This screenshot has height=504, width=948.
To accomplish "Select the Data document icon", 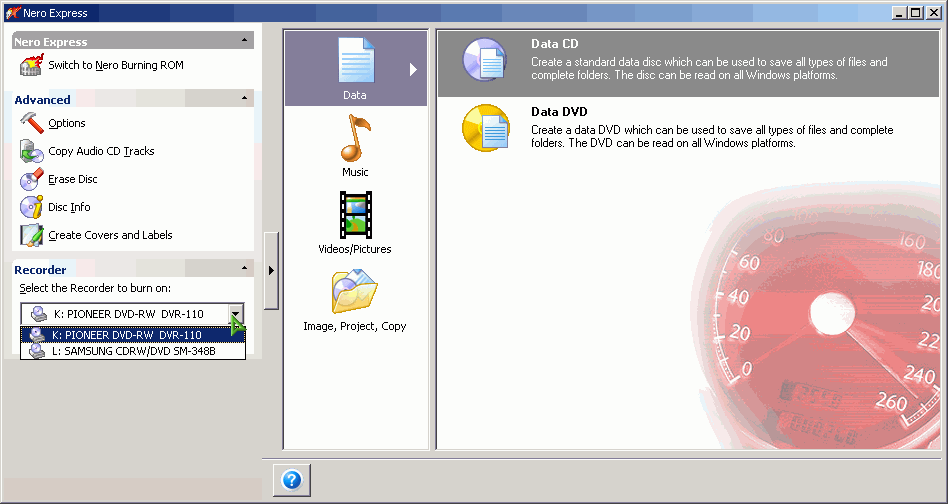I will (x=356, y=60).
